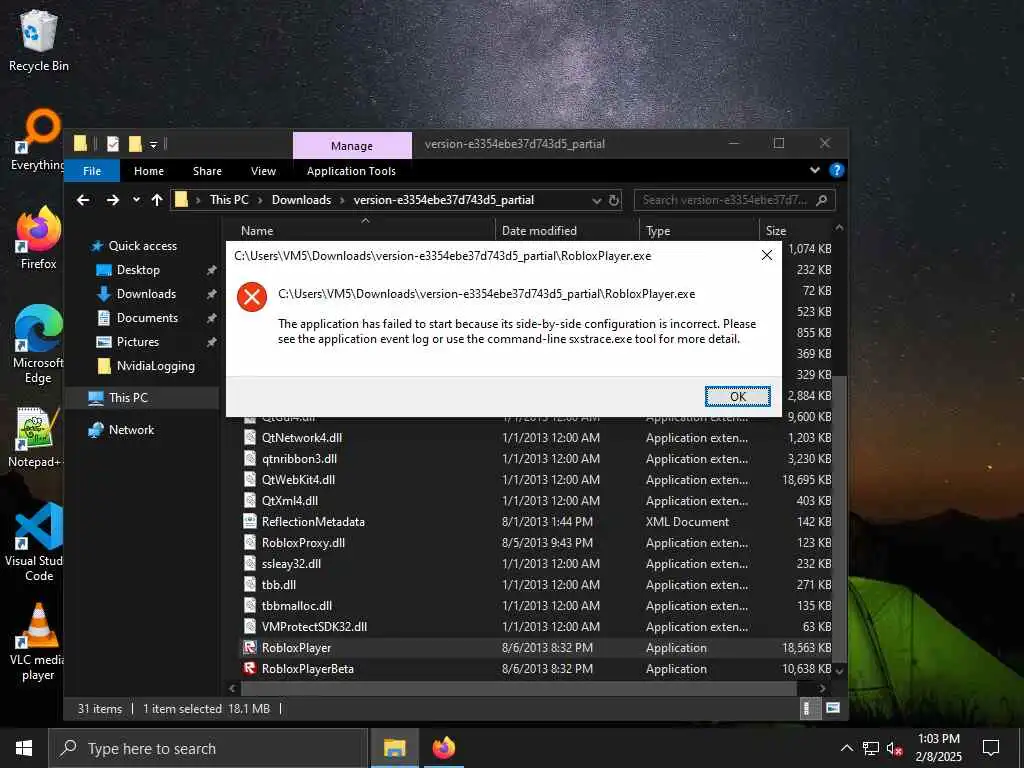The height and width of the screenshot is (768, 1024).
Task: Select This PC in navigation pane
Action: pos(128,398)
